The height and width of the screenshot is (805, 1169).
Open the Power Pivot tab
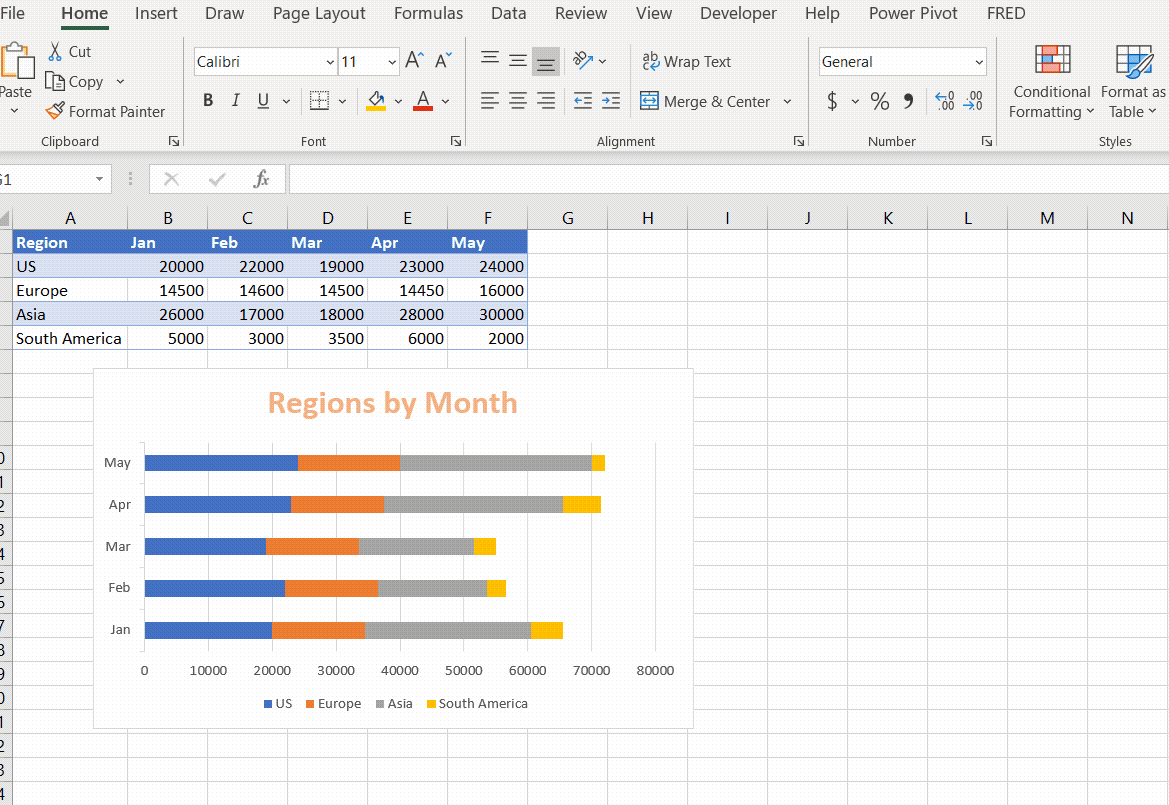[x=913, y=13]
